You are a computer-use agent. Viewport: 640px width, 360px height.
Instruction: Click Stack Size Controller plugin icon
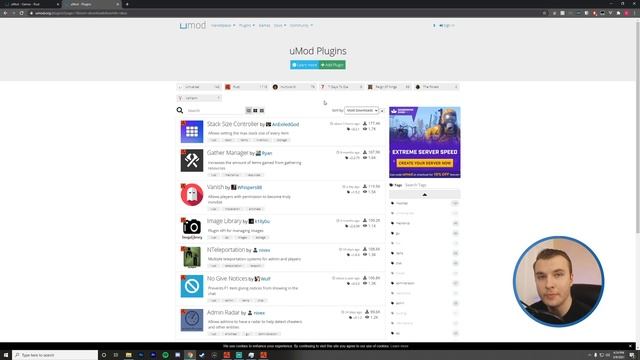point(192,131)
